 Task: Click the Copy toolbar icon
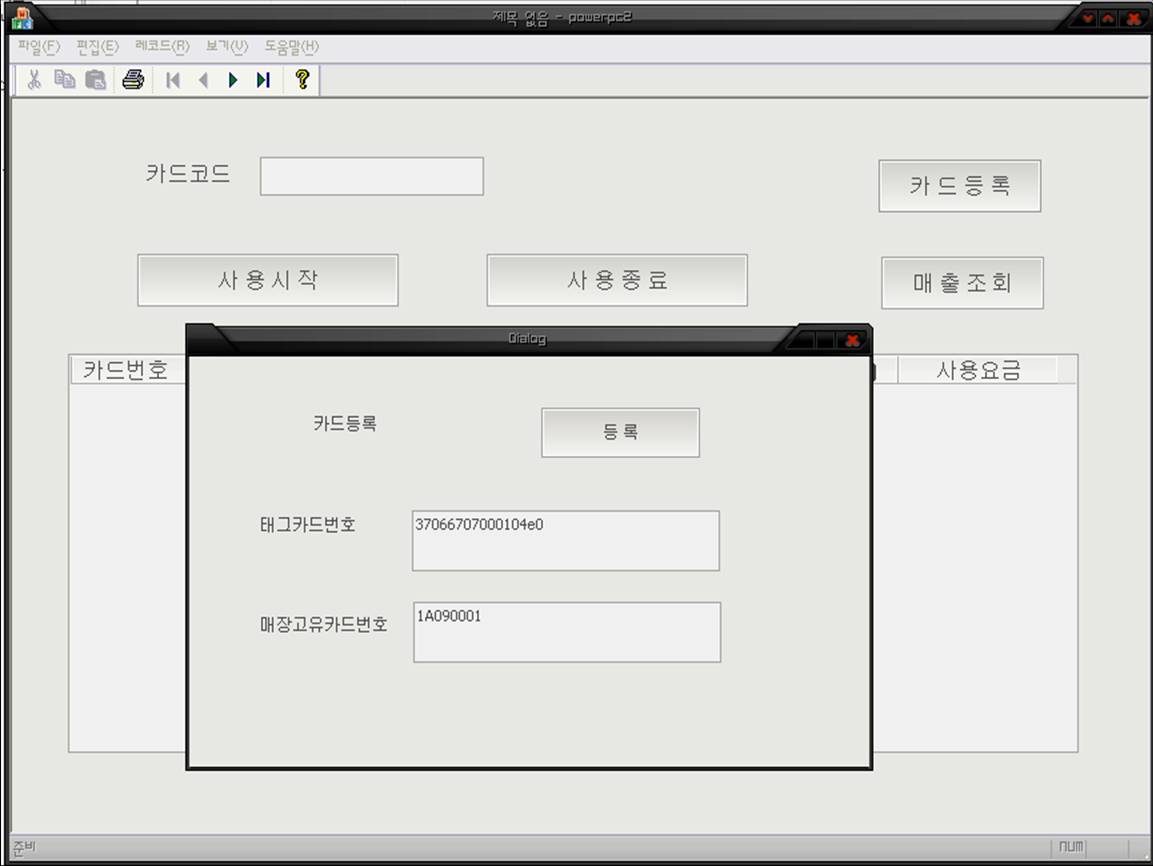point(65,80)
